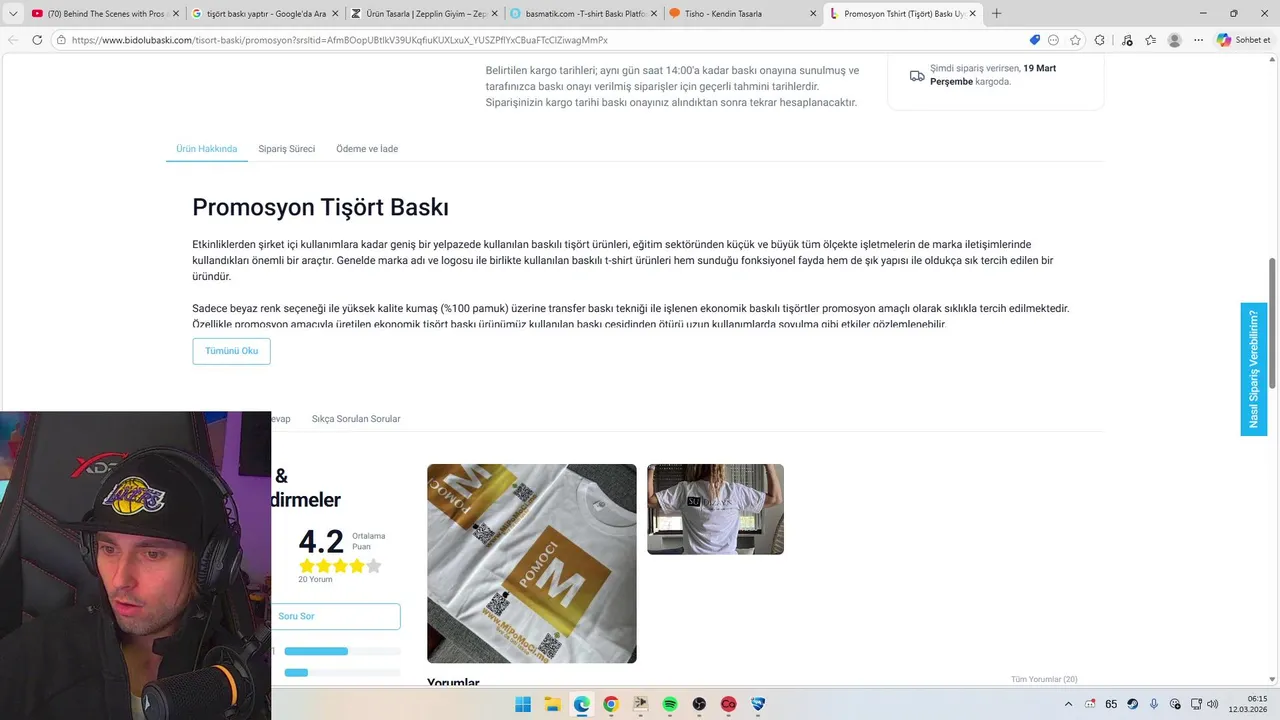The image size is (1280, 720).
Task: Open the Extensions puzzle icon
Action: 1100,40
